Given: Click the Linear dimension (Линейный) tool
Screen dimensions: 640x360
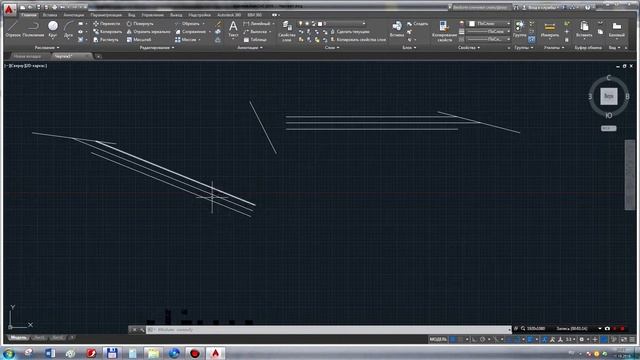Looking at the screenshot, I should point(257,24).
